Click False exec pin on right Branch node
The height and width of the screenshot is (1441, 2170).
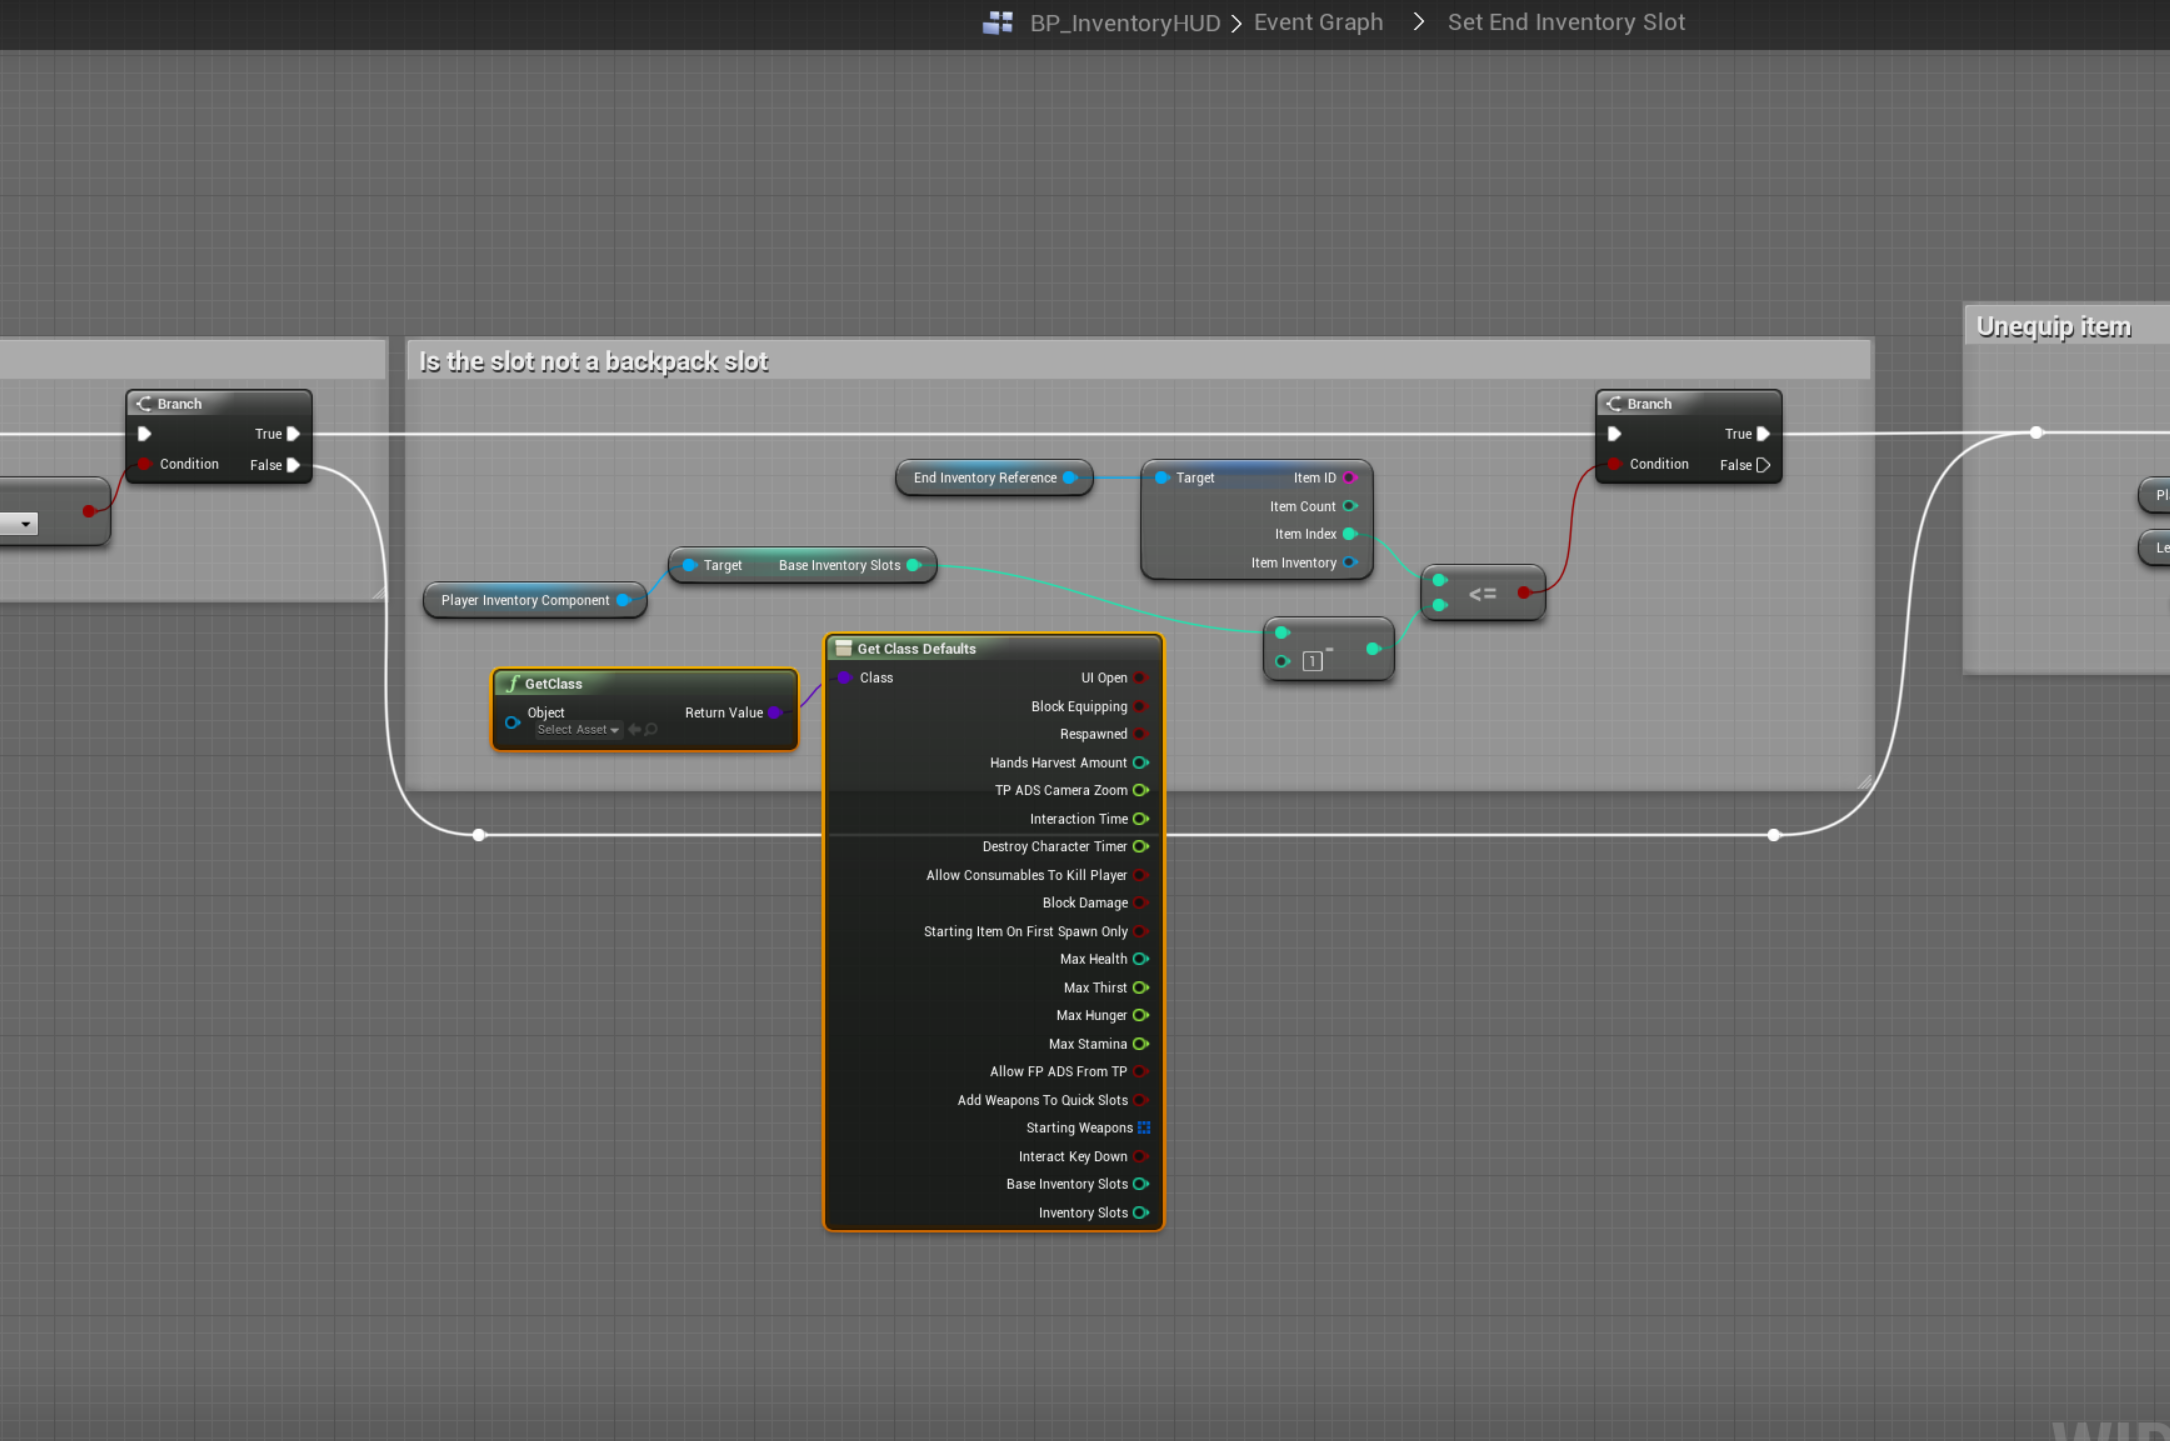[x=1763, y=465]
